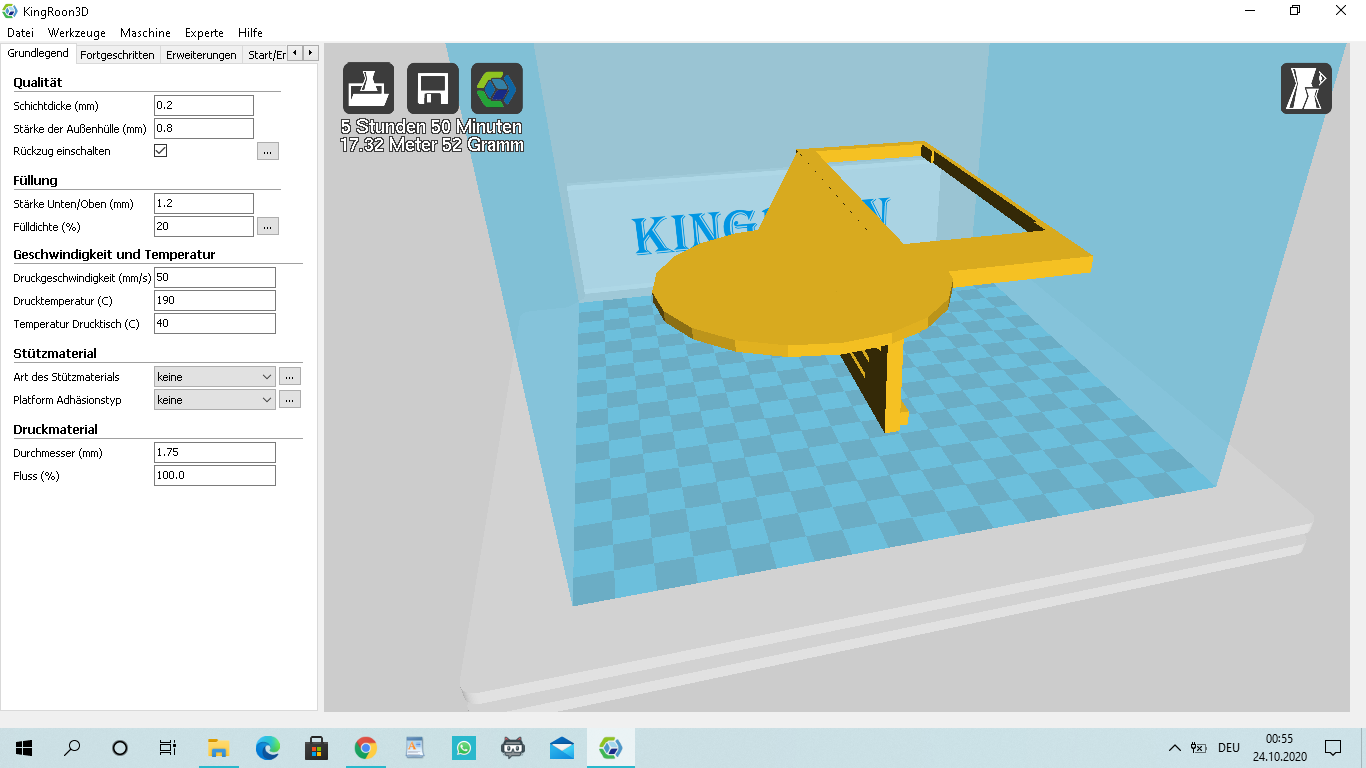Viewport: 1366px width, 768px height.
Task: Open the Mail app from the taskbar
Action: pyautogui.click(x=561, y=748)
